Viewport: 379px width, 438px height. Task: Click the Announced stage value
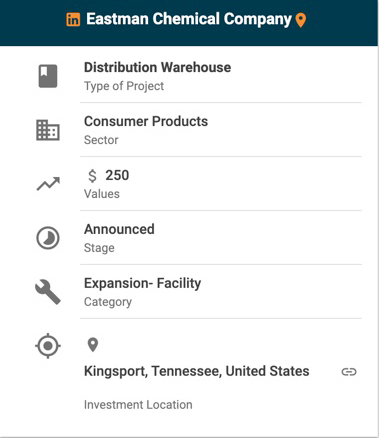[119, 229]
